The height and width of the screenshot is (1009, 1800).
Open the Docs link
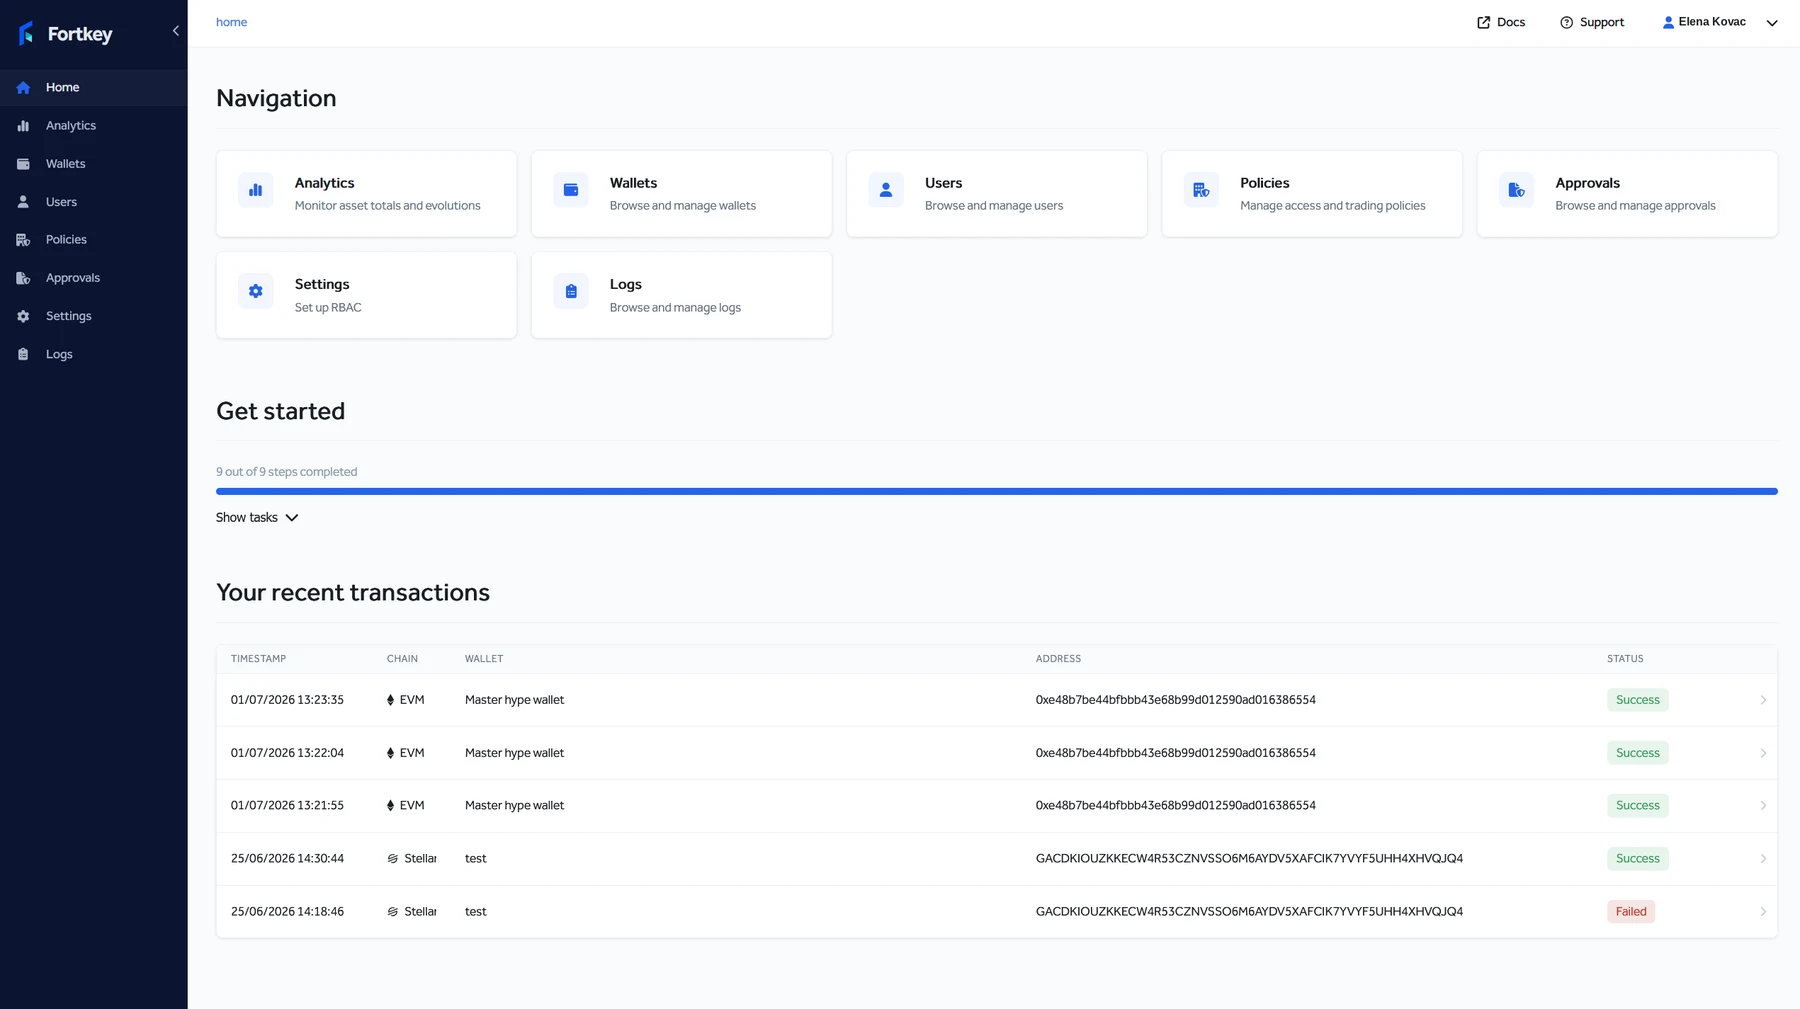coord(1501,22)
